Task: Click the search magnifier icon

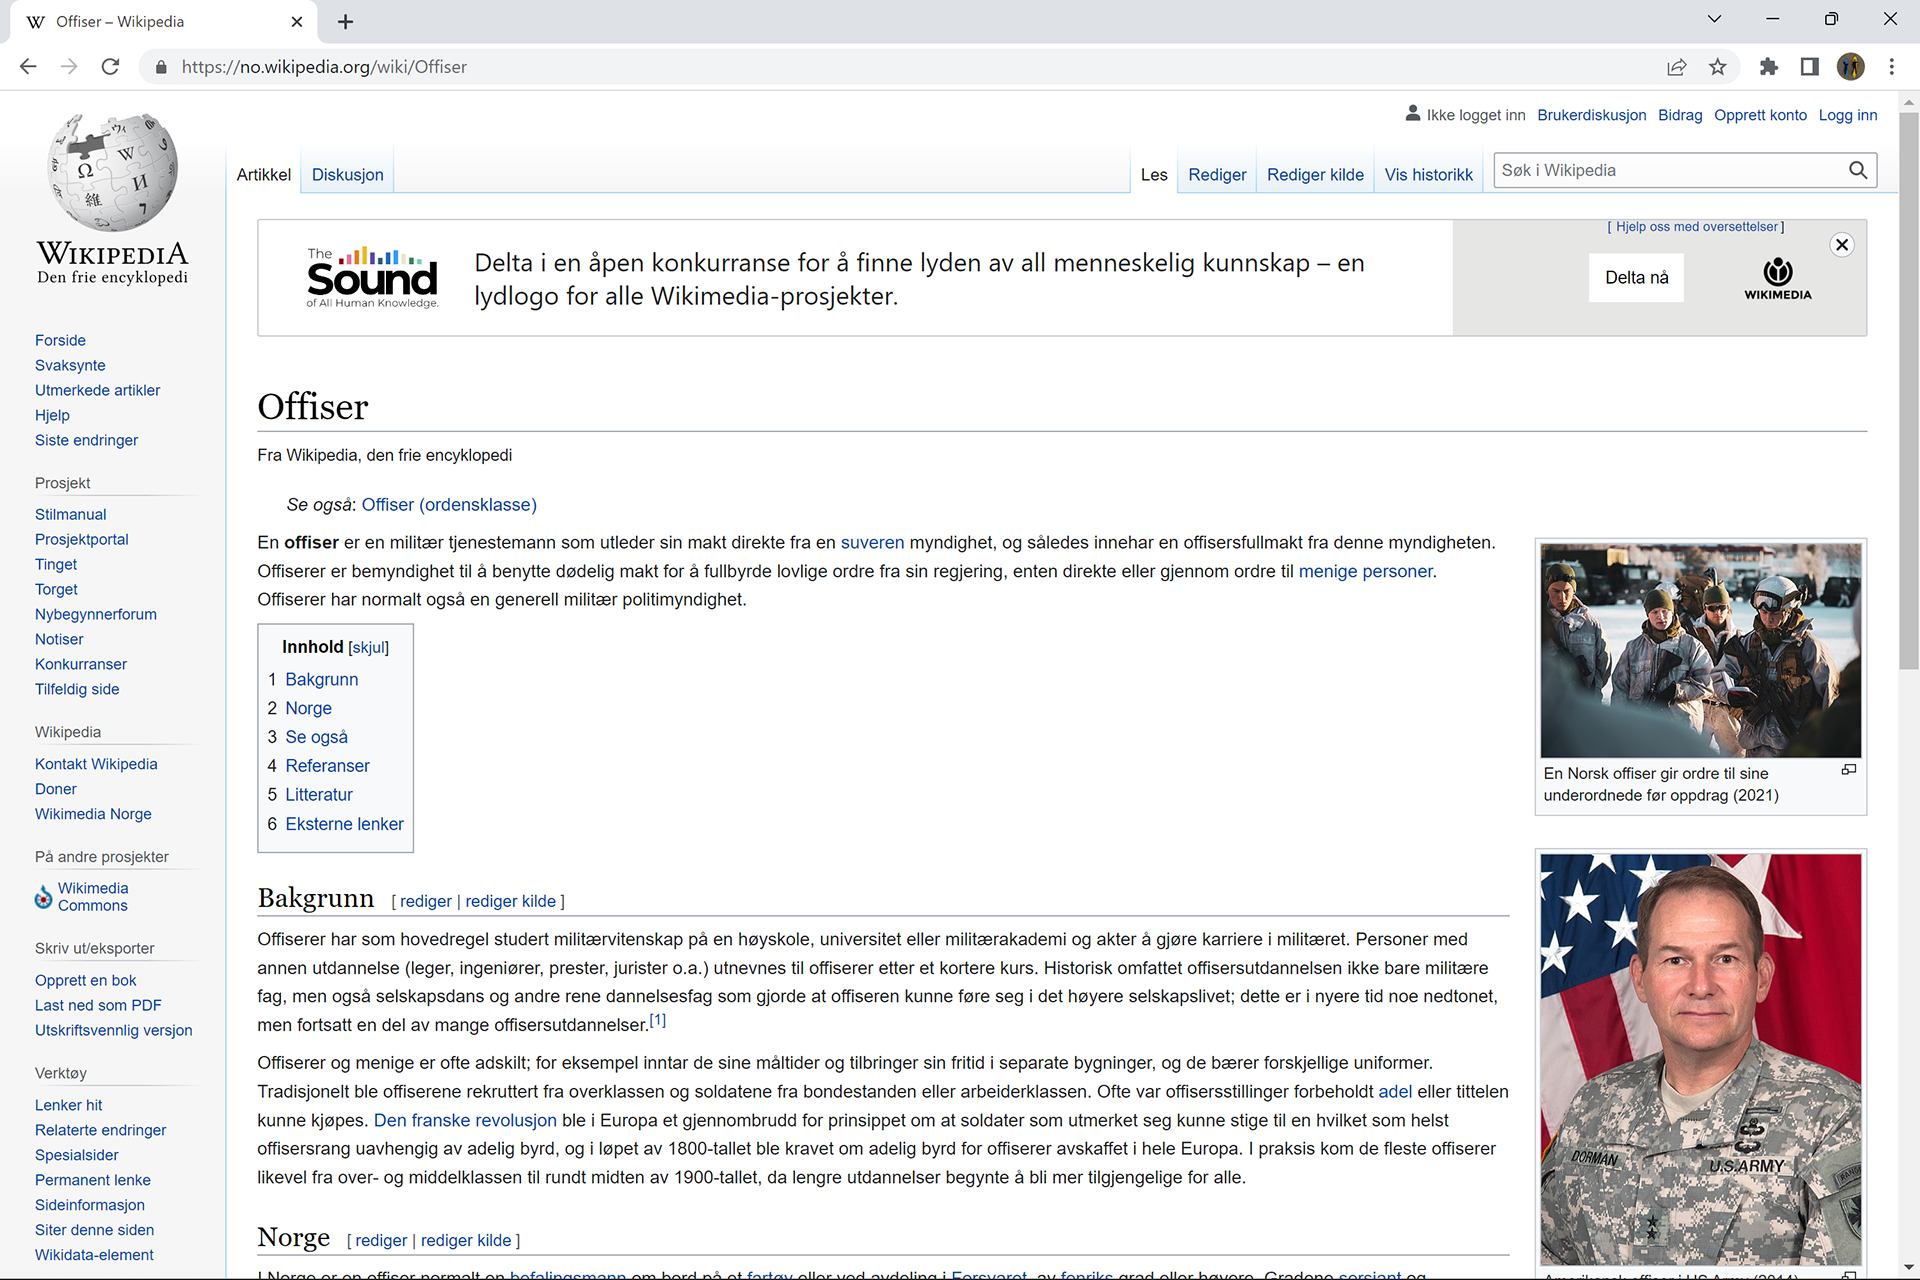Action: 1858,170
